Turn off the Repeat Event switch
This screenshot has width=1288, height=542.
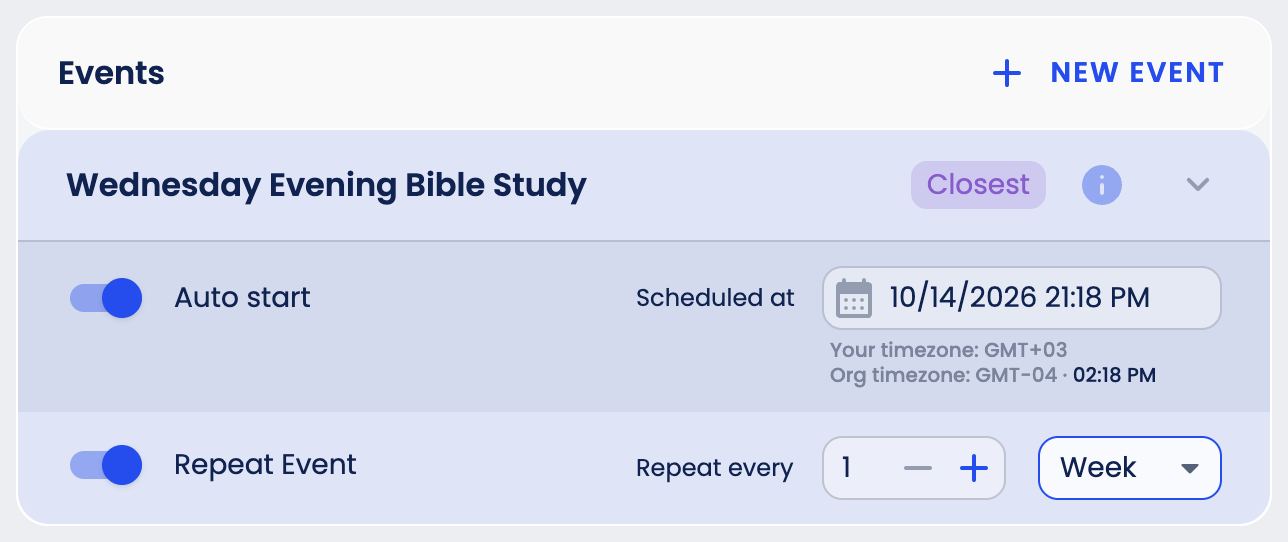click(x=106, y=465)
